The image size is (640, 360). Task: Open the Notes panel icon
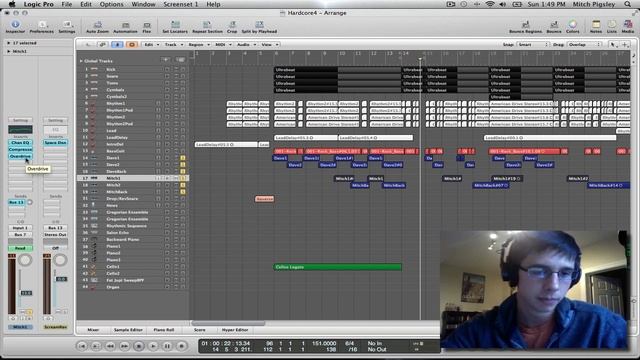(596, 24)
